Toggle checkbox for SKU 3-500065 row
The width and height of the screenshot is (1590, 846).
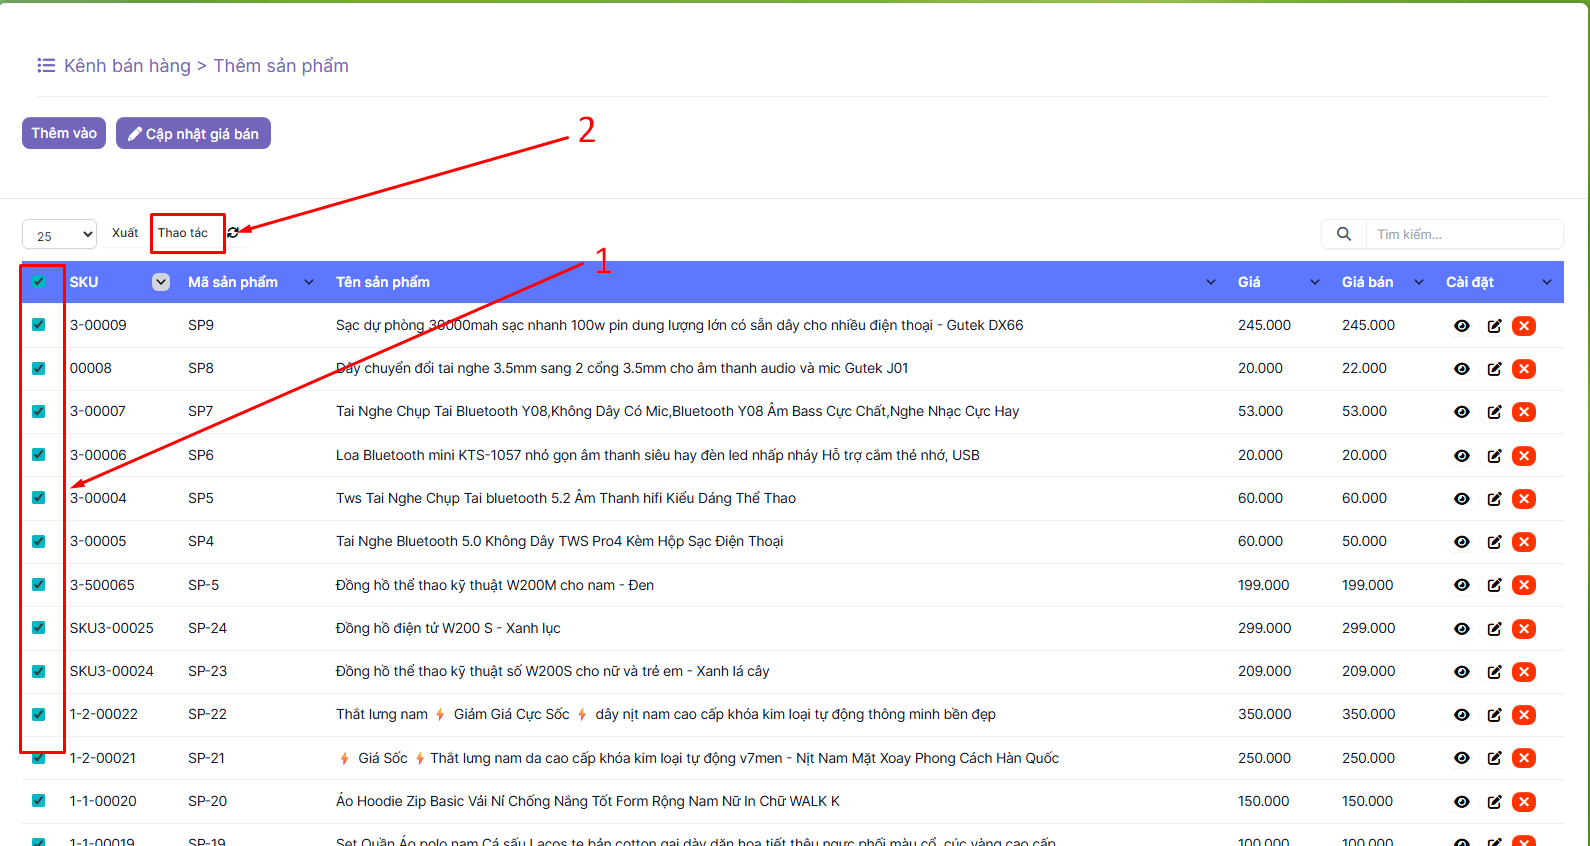coord(39,585)
